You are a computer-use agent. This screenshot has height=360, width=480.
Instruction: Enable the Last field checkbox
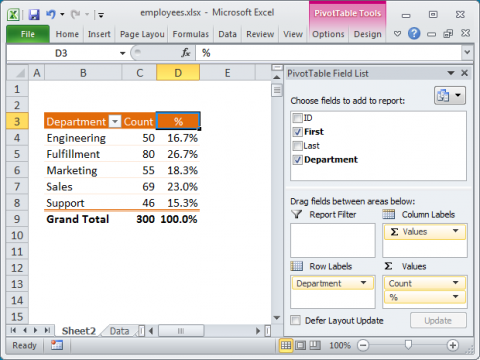pyautogui.click(x=297, y=146)
